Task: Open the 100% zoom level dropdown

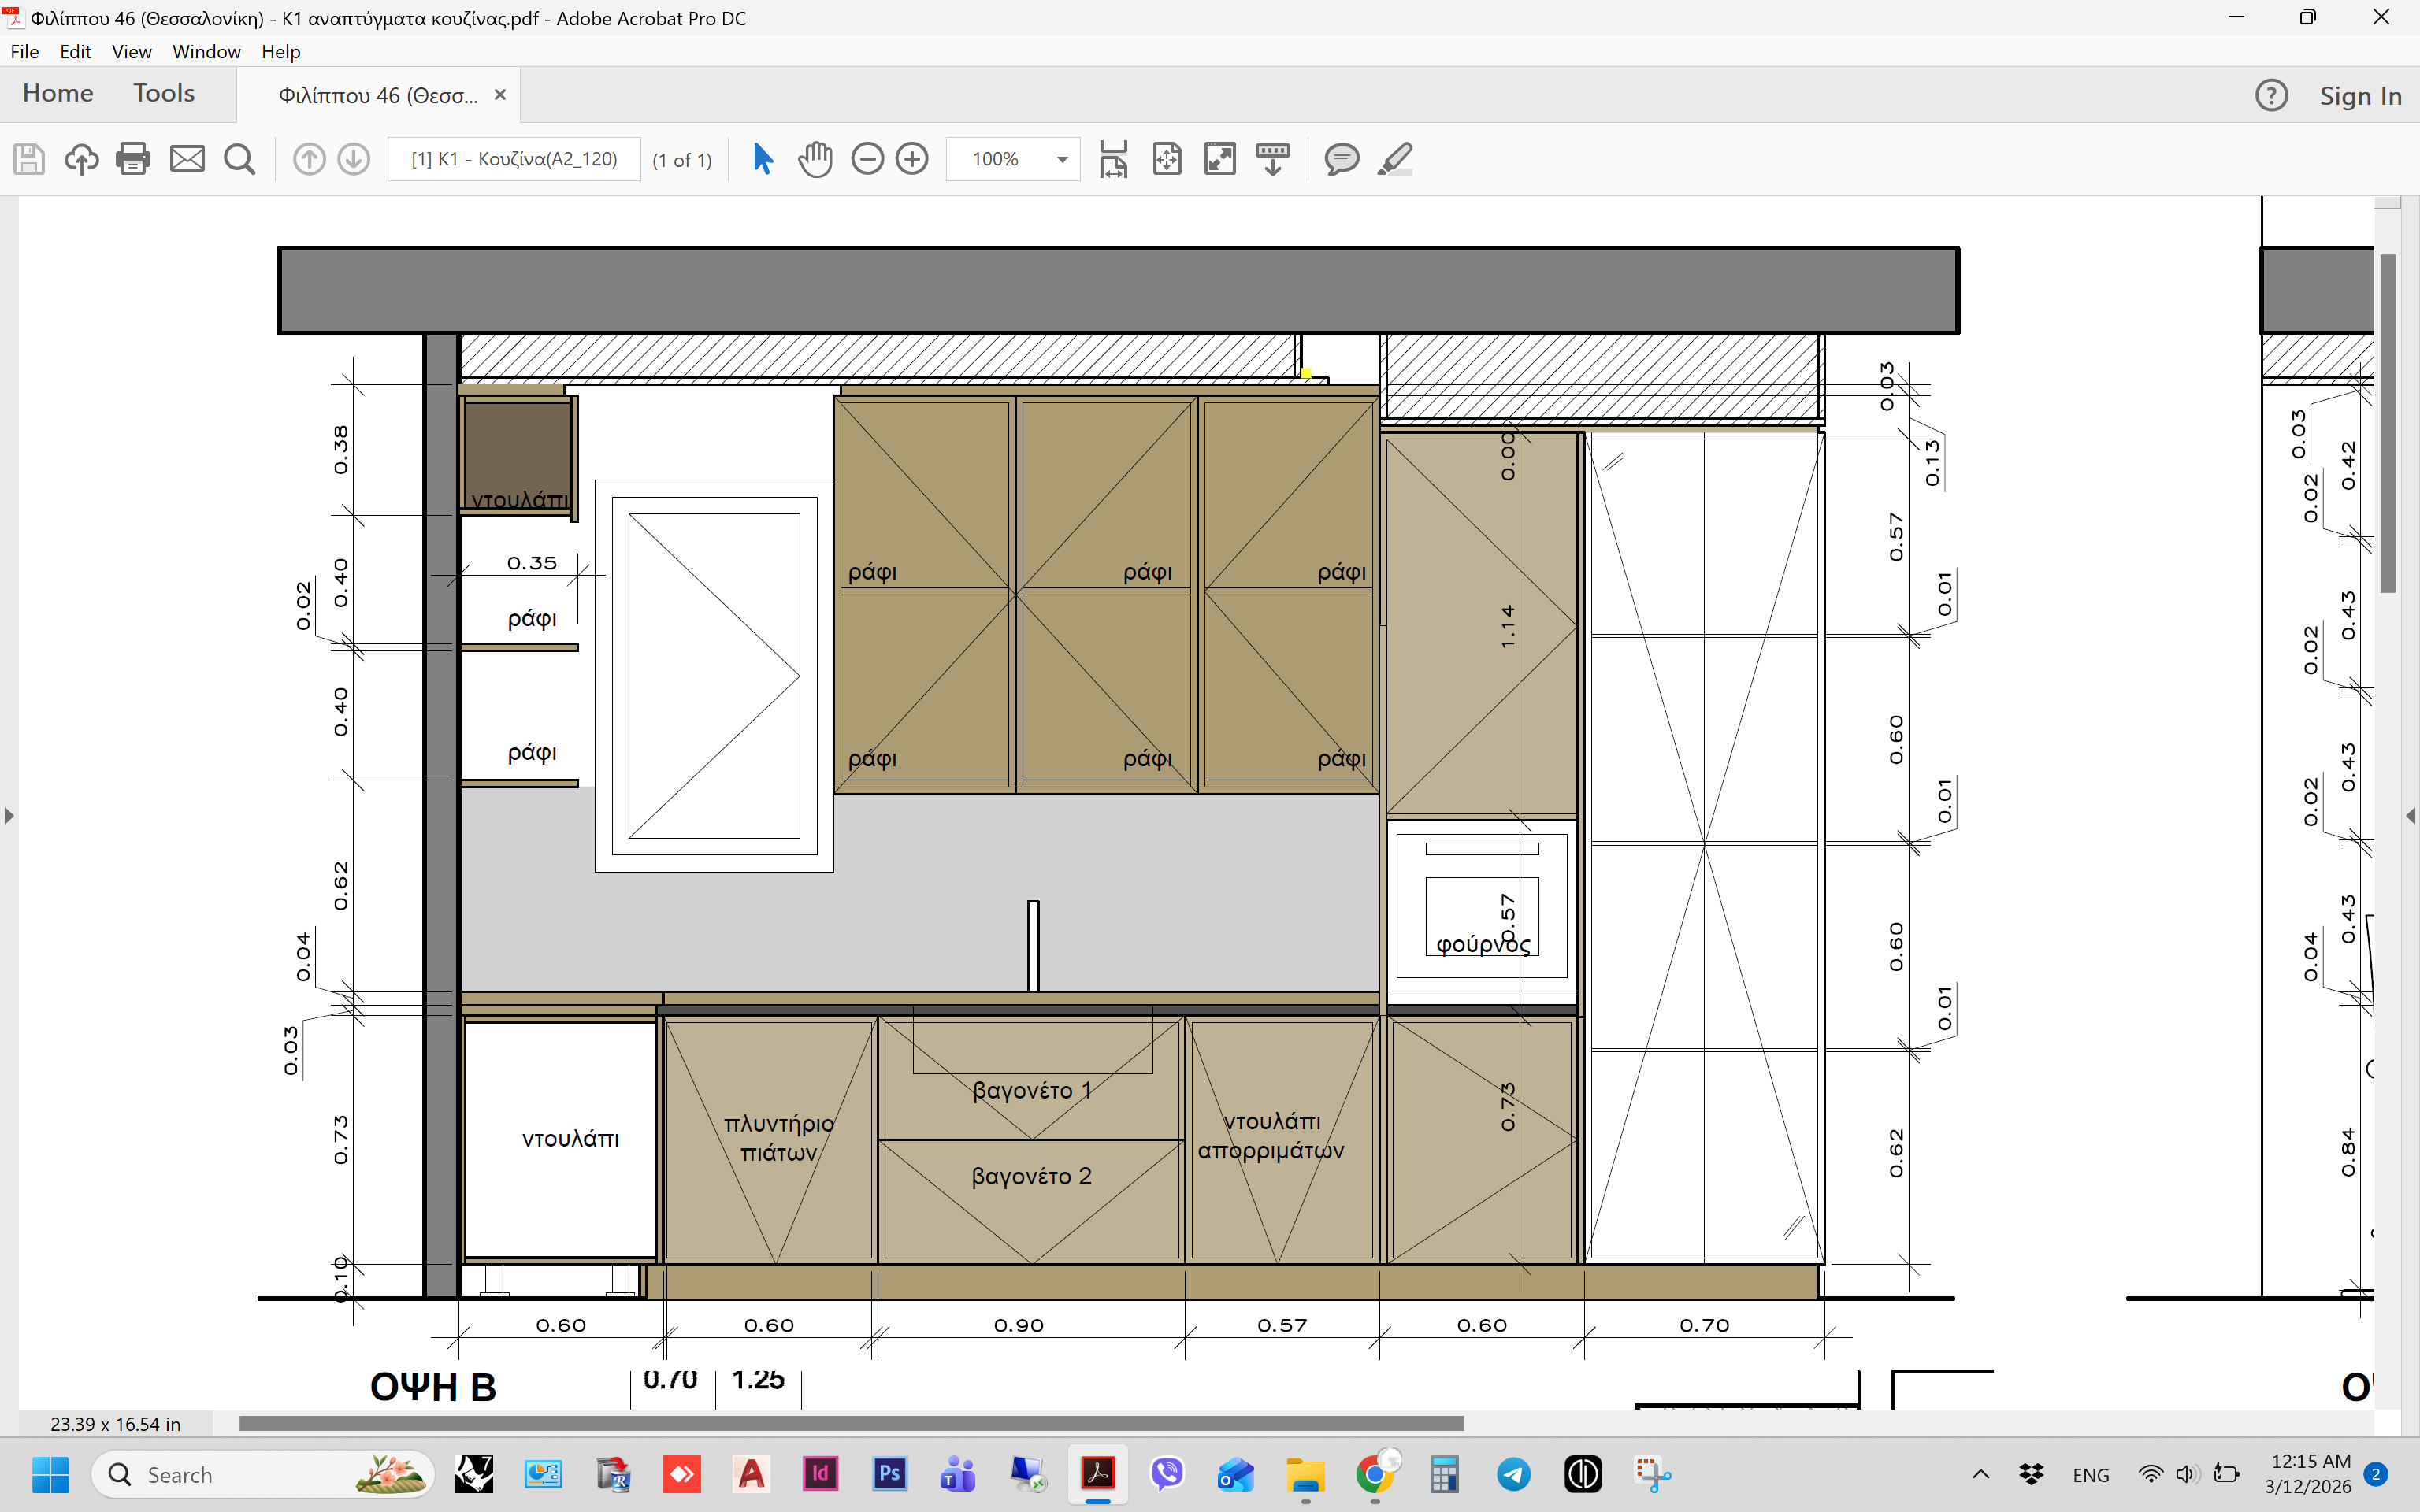Action: click(x=1062, y=159)
